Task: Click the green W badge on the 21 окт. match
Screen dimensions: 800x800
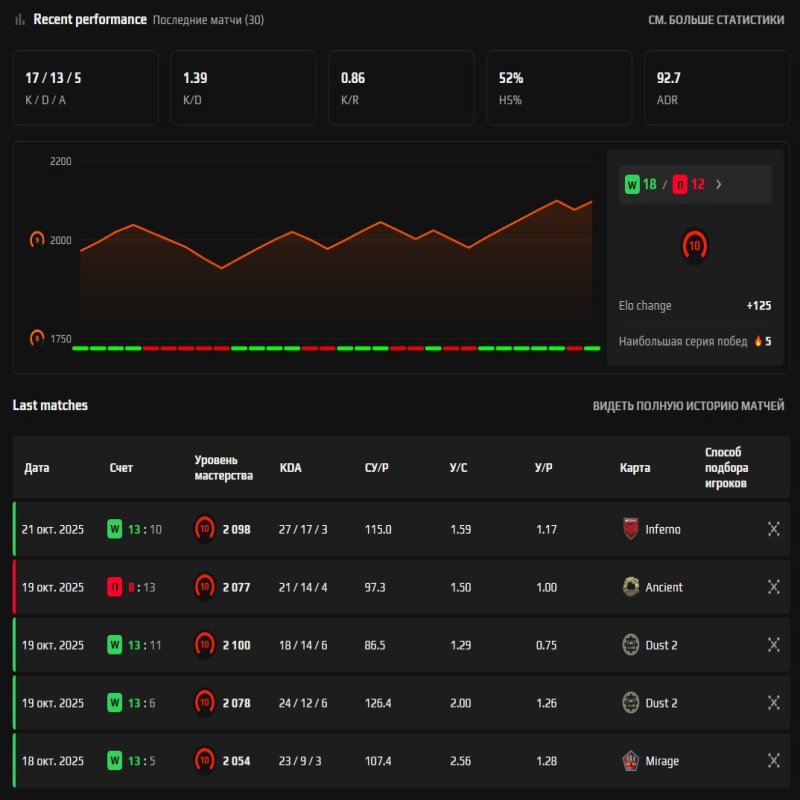Action: click(x=117, y=530)
